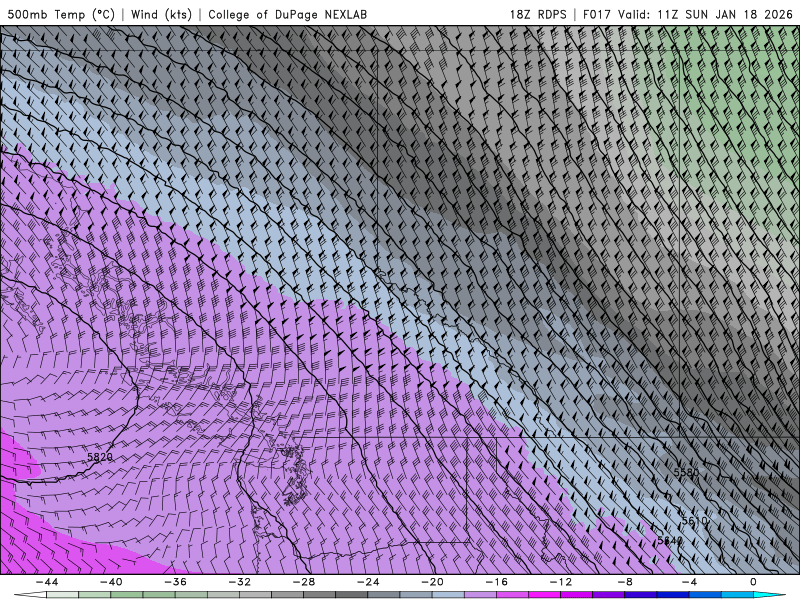Click the -40 colorbar tick label
Viewport: 800px width, 600px height.
[x=111, y=582]
